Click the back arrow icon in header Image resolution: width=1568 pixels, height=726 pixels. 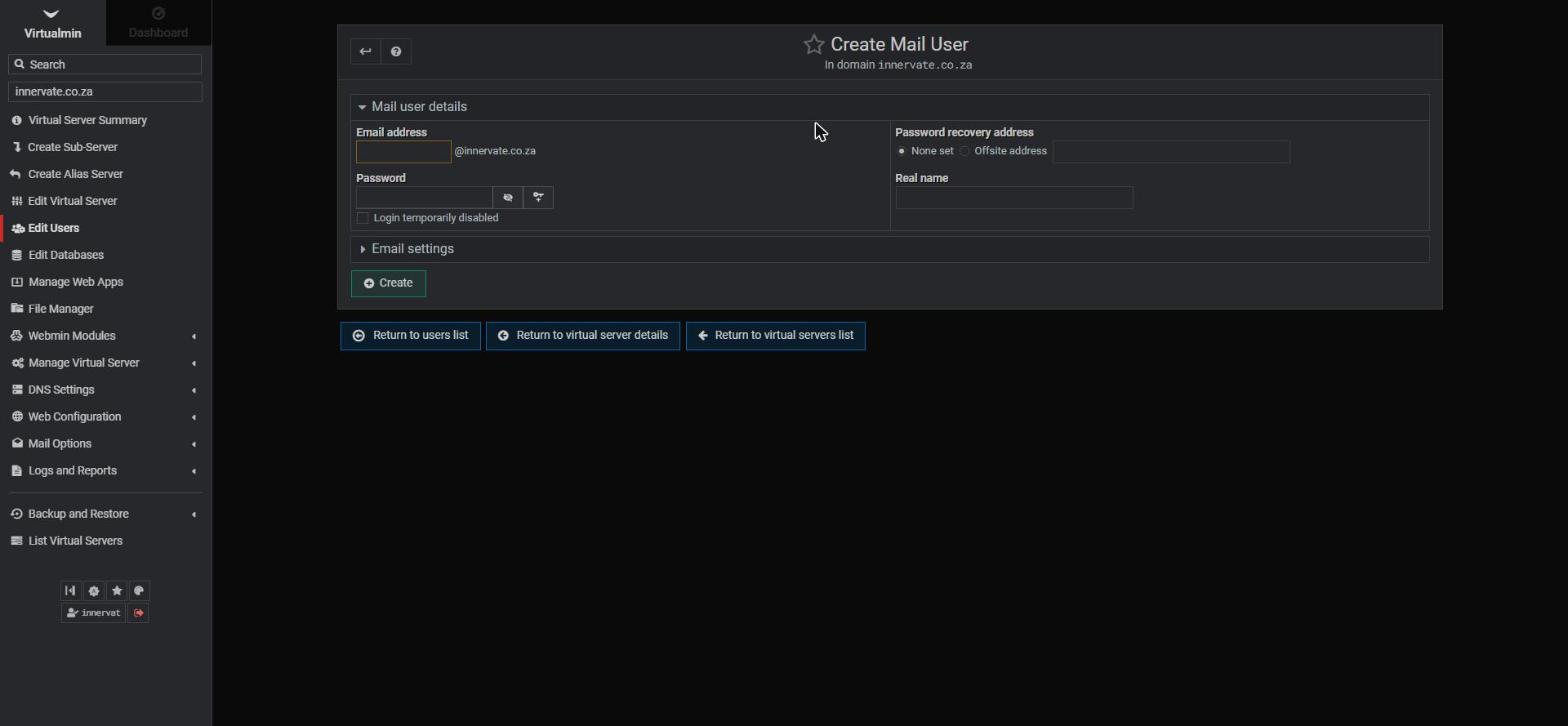pyautogui.click(x=365, y=52)
